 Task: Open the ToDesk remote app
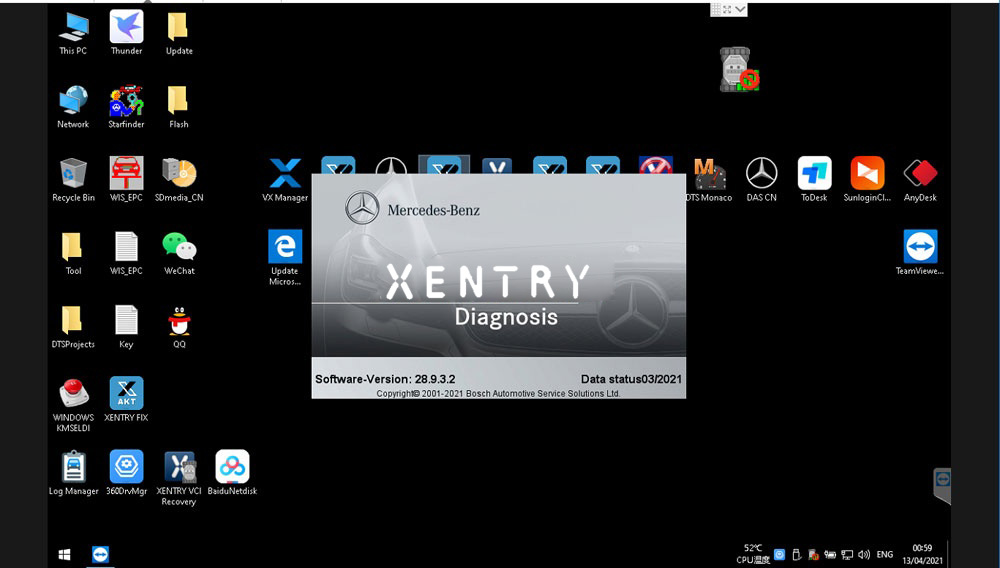(x=814, y=180)
